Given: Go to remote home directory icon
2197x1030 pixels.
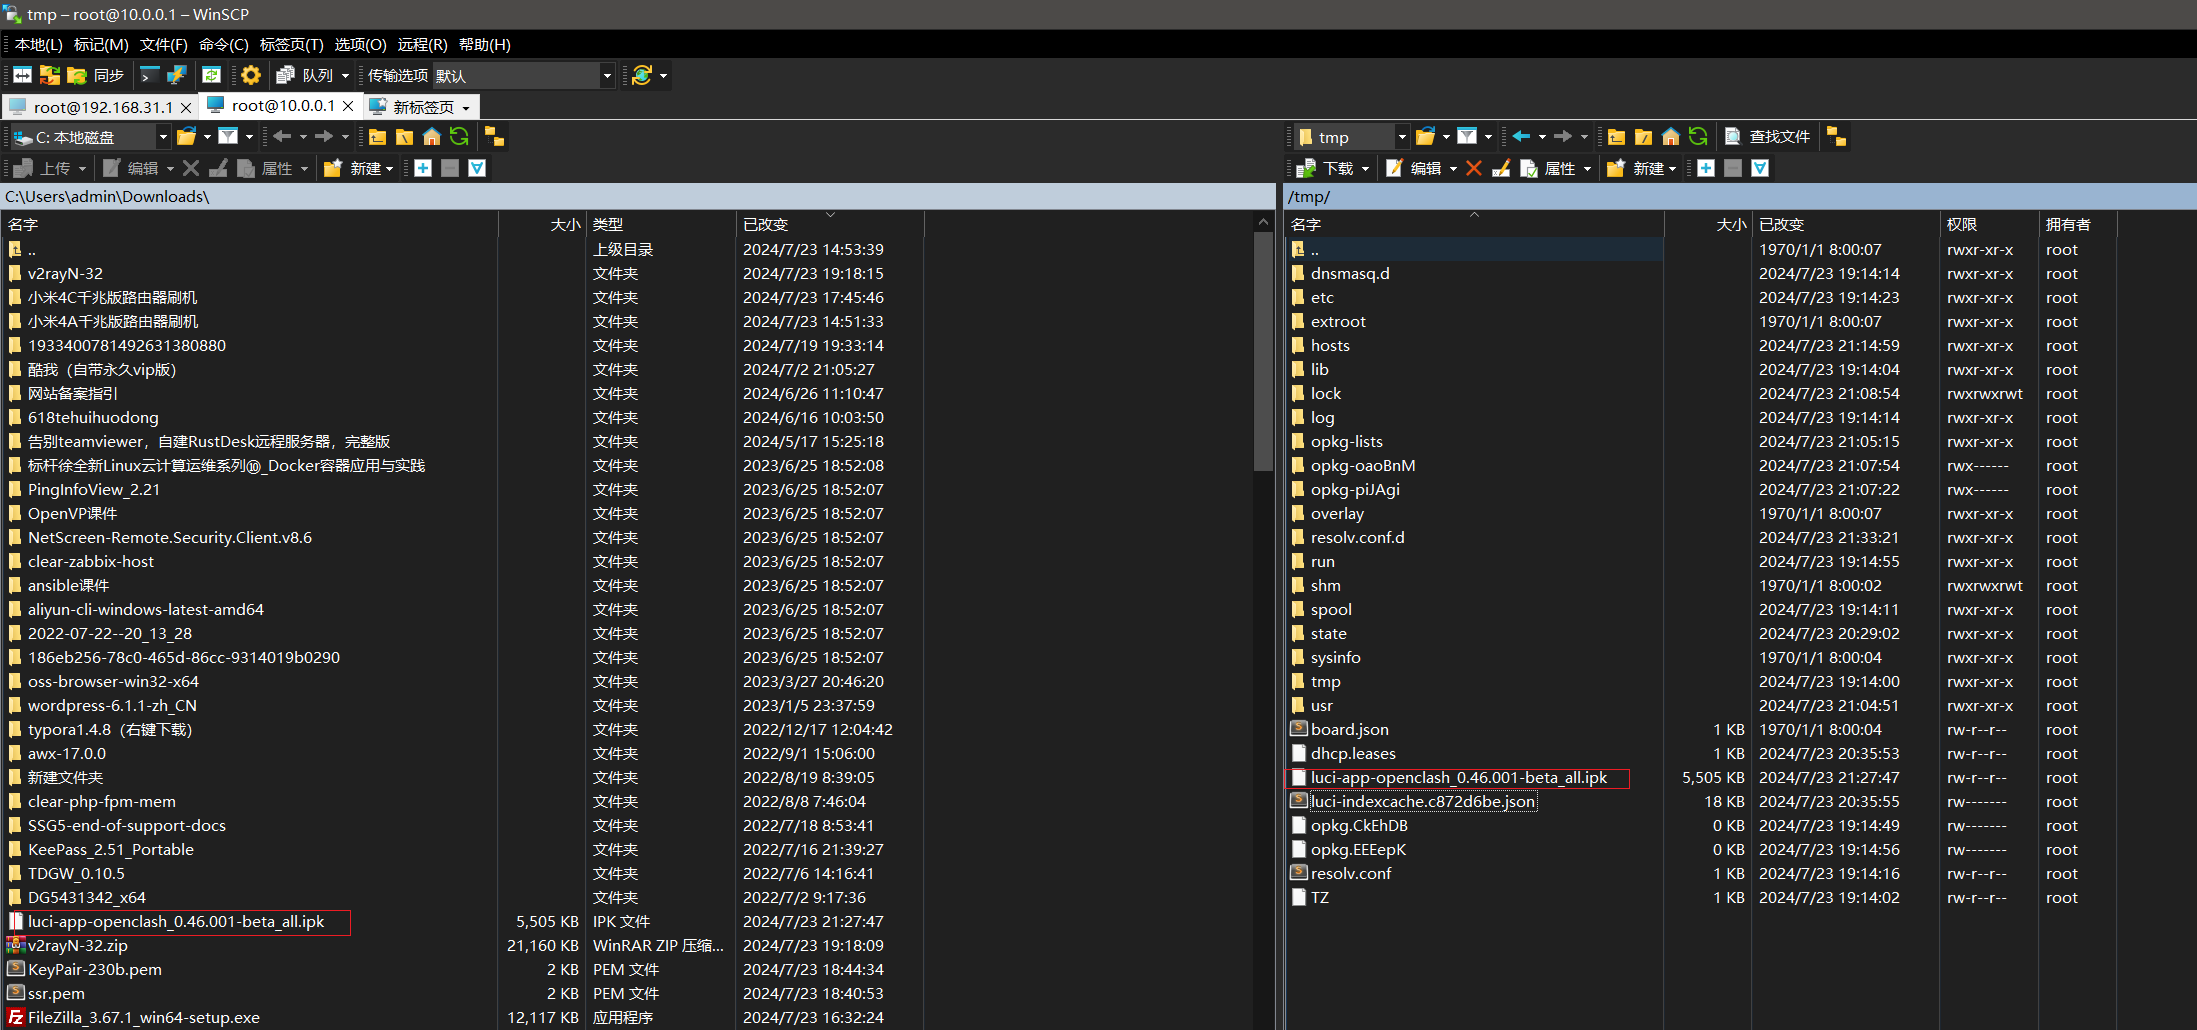Looking at the screenshot, I should click(x=1670, y=137).
